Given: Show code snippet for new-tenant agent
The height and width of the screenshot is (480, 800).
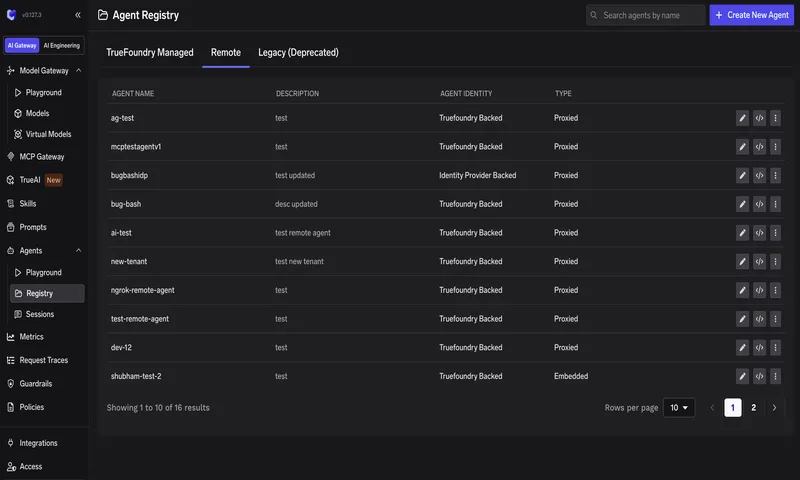Looking at the screenshot, I should (x=759, y=261).
